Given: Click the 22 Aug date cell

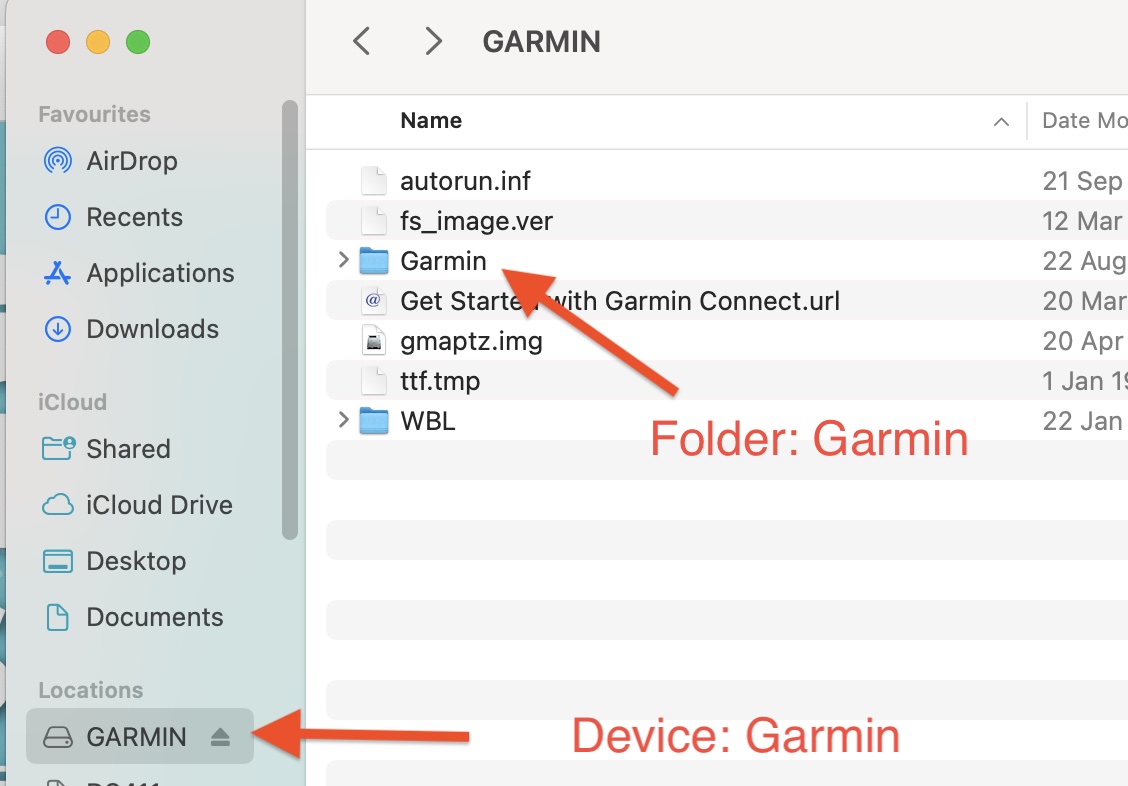Looking at the screenshot, I should point(1084,261).
